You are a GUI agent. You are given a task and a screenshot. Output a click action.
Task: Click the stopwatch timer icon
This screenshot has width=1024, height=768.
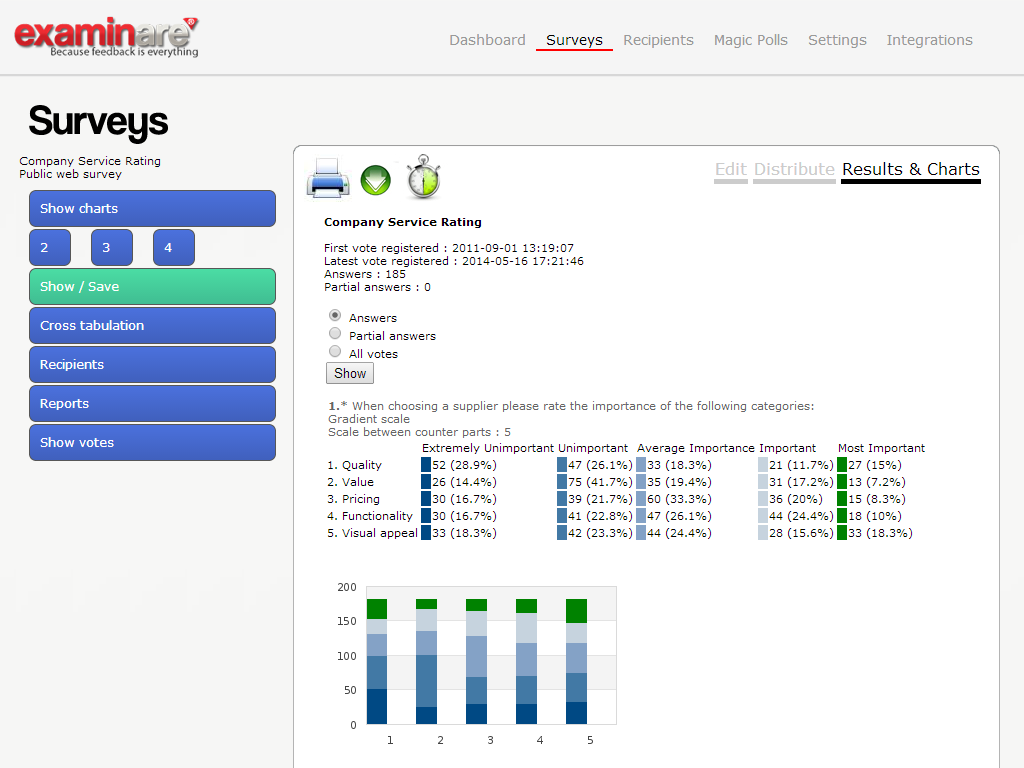[423, 178]
